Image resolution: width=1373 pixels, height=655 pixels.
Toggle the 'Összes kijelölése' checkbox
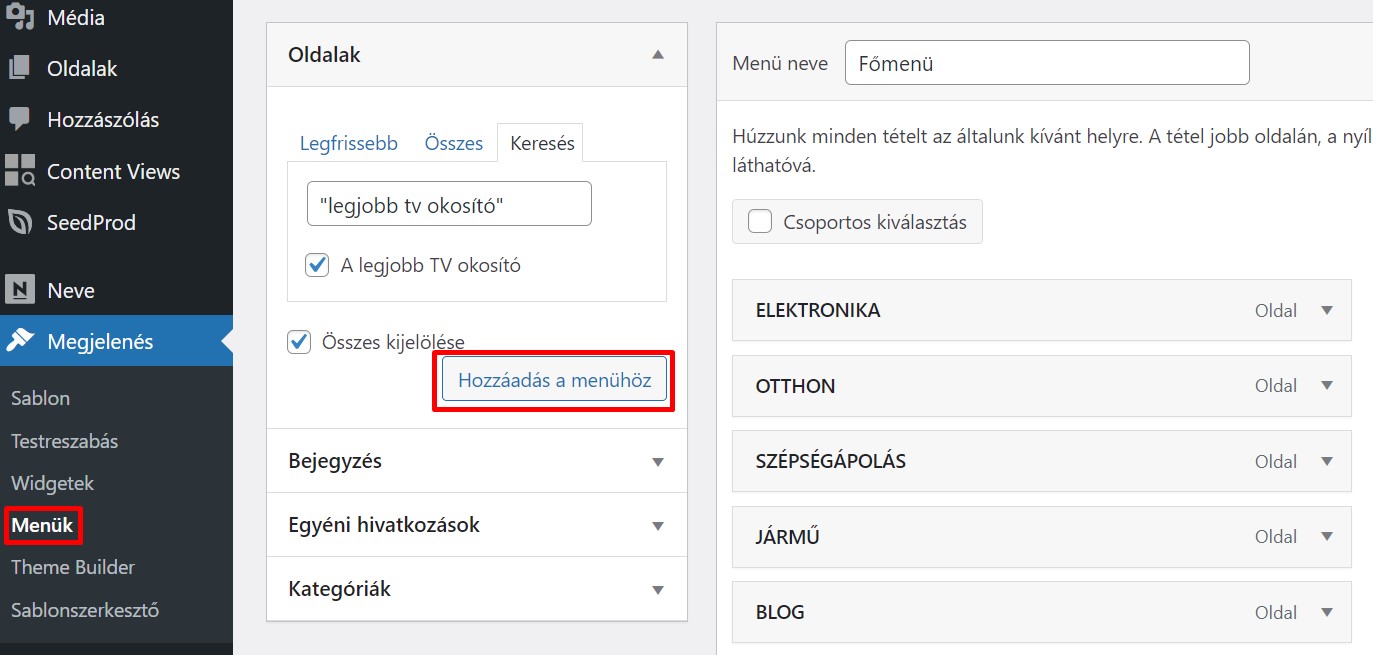(x=299, y=342)
